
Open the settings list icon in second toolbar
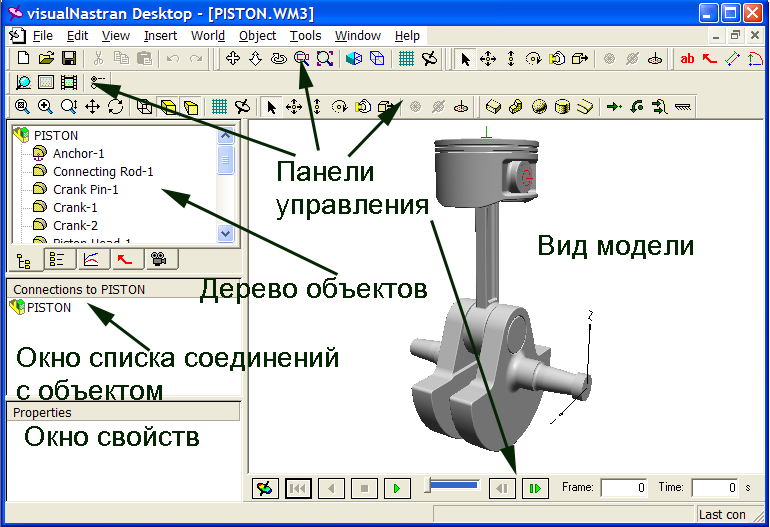point(98,82)
